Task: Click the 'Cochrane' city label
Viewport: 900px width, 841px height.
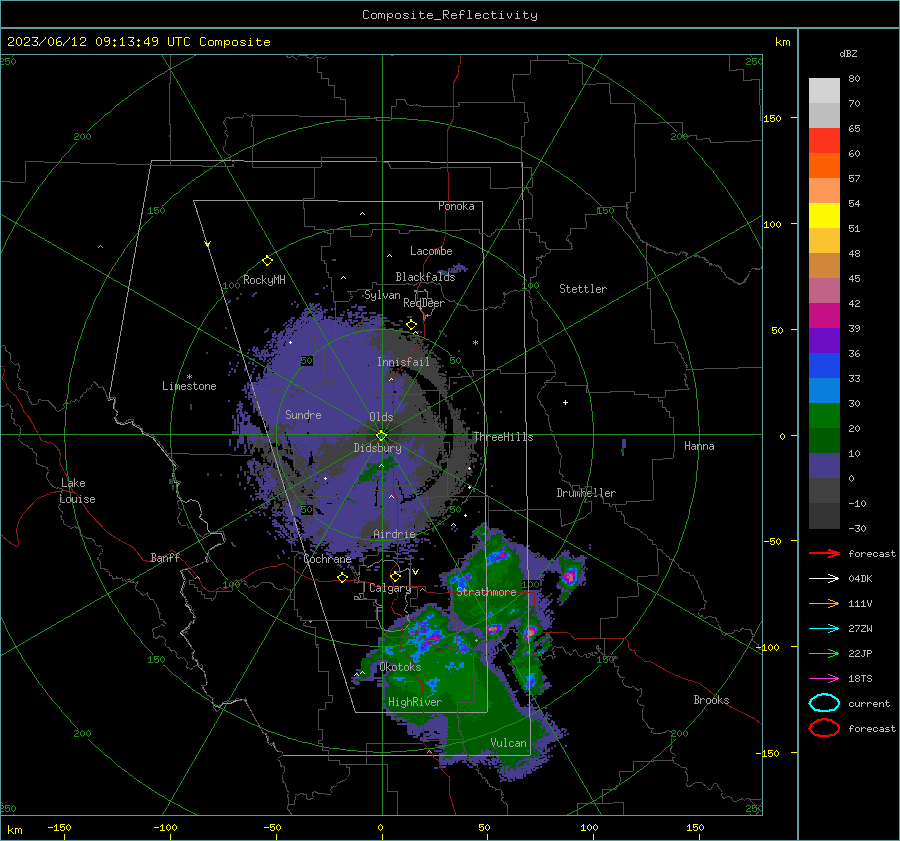Action: pos(327,559)
